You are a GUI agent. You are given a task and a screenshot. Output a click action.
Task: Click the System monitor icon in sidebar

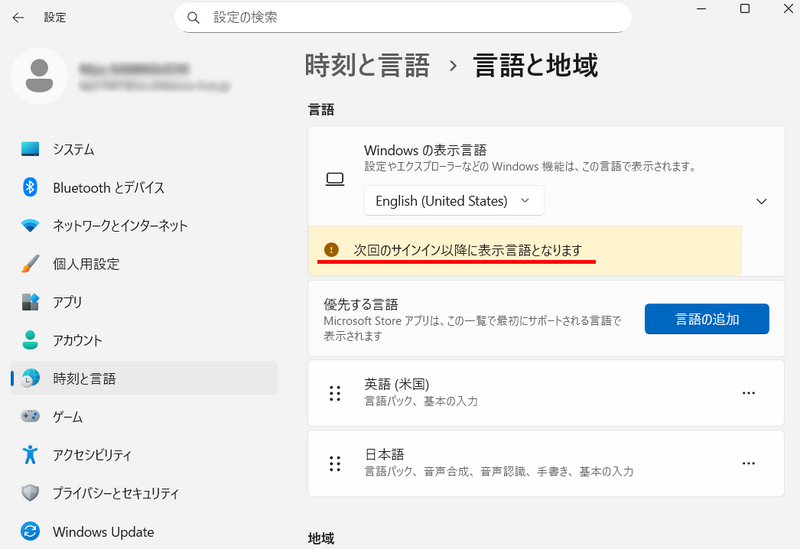30,149
